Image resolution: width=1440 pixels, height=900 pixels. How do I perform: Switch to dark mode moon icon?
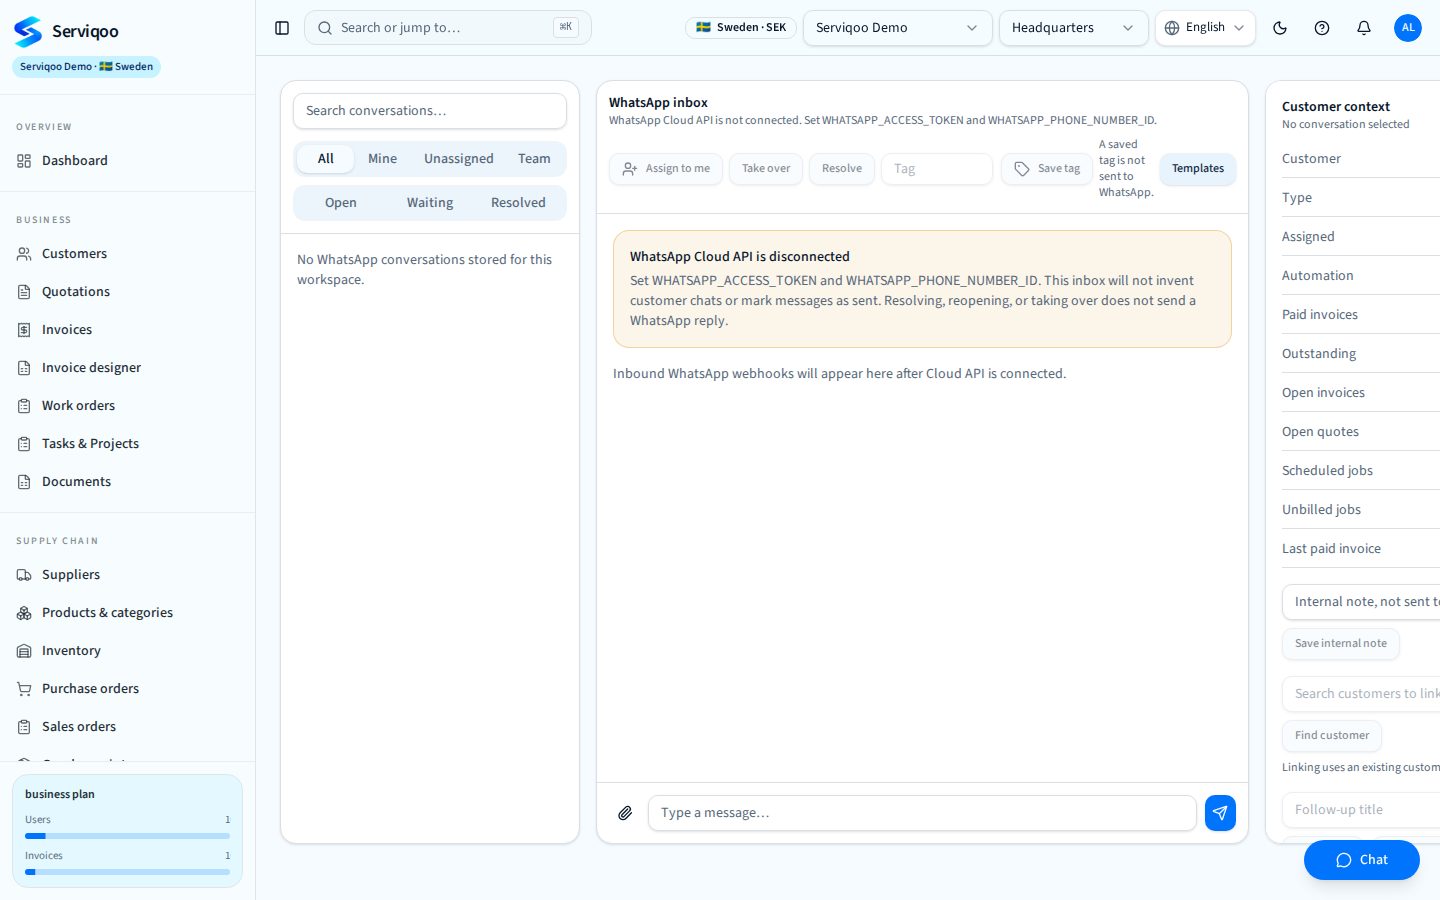pos(1280,28)
